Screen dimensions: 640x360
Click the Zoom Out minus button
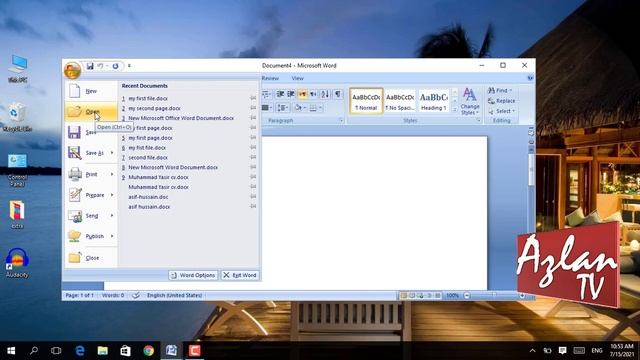467,295
